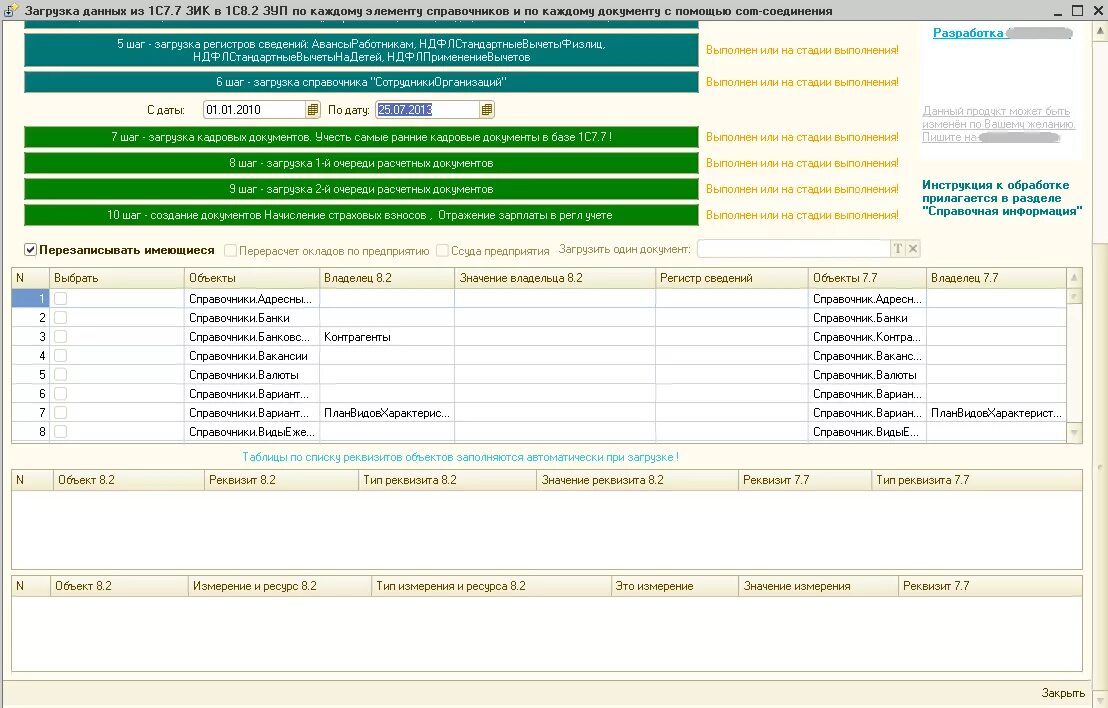Open the "Разработка" link

tap(967, 33)
